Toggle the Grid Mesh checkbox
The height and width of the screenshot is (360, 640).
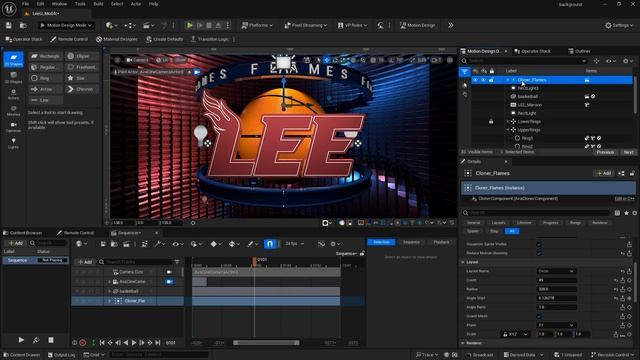(539, 316)
